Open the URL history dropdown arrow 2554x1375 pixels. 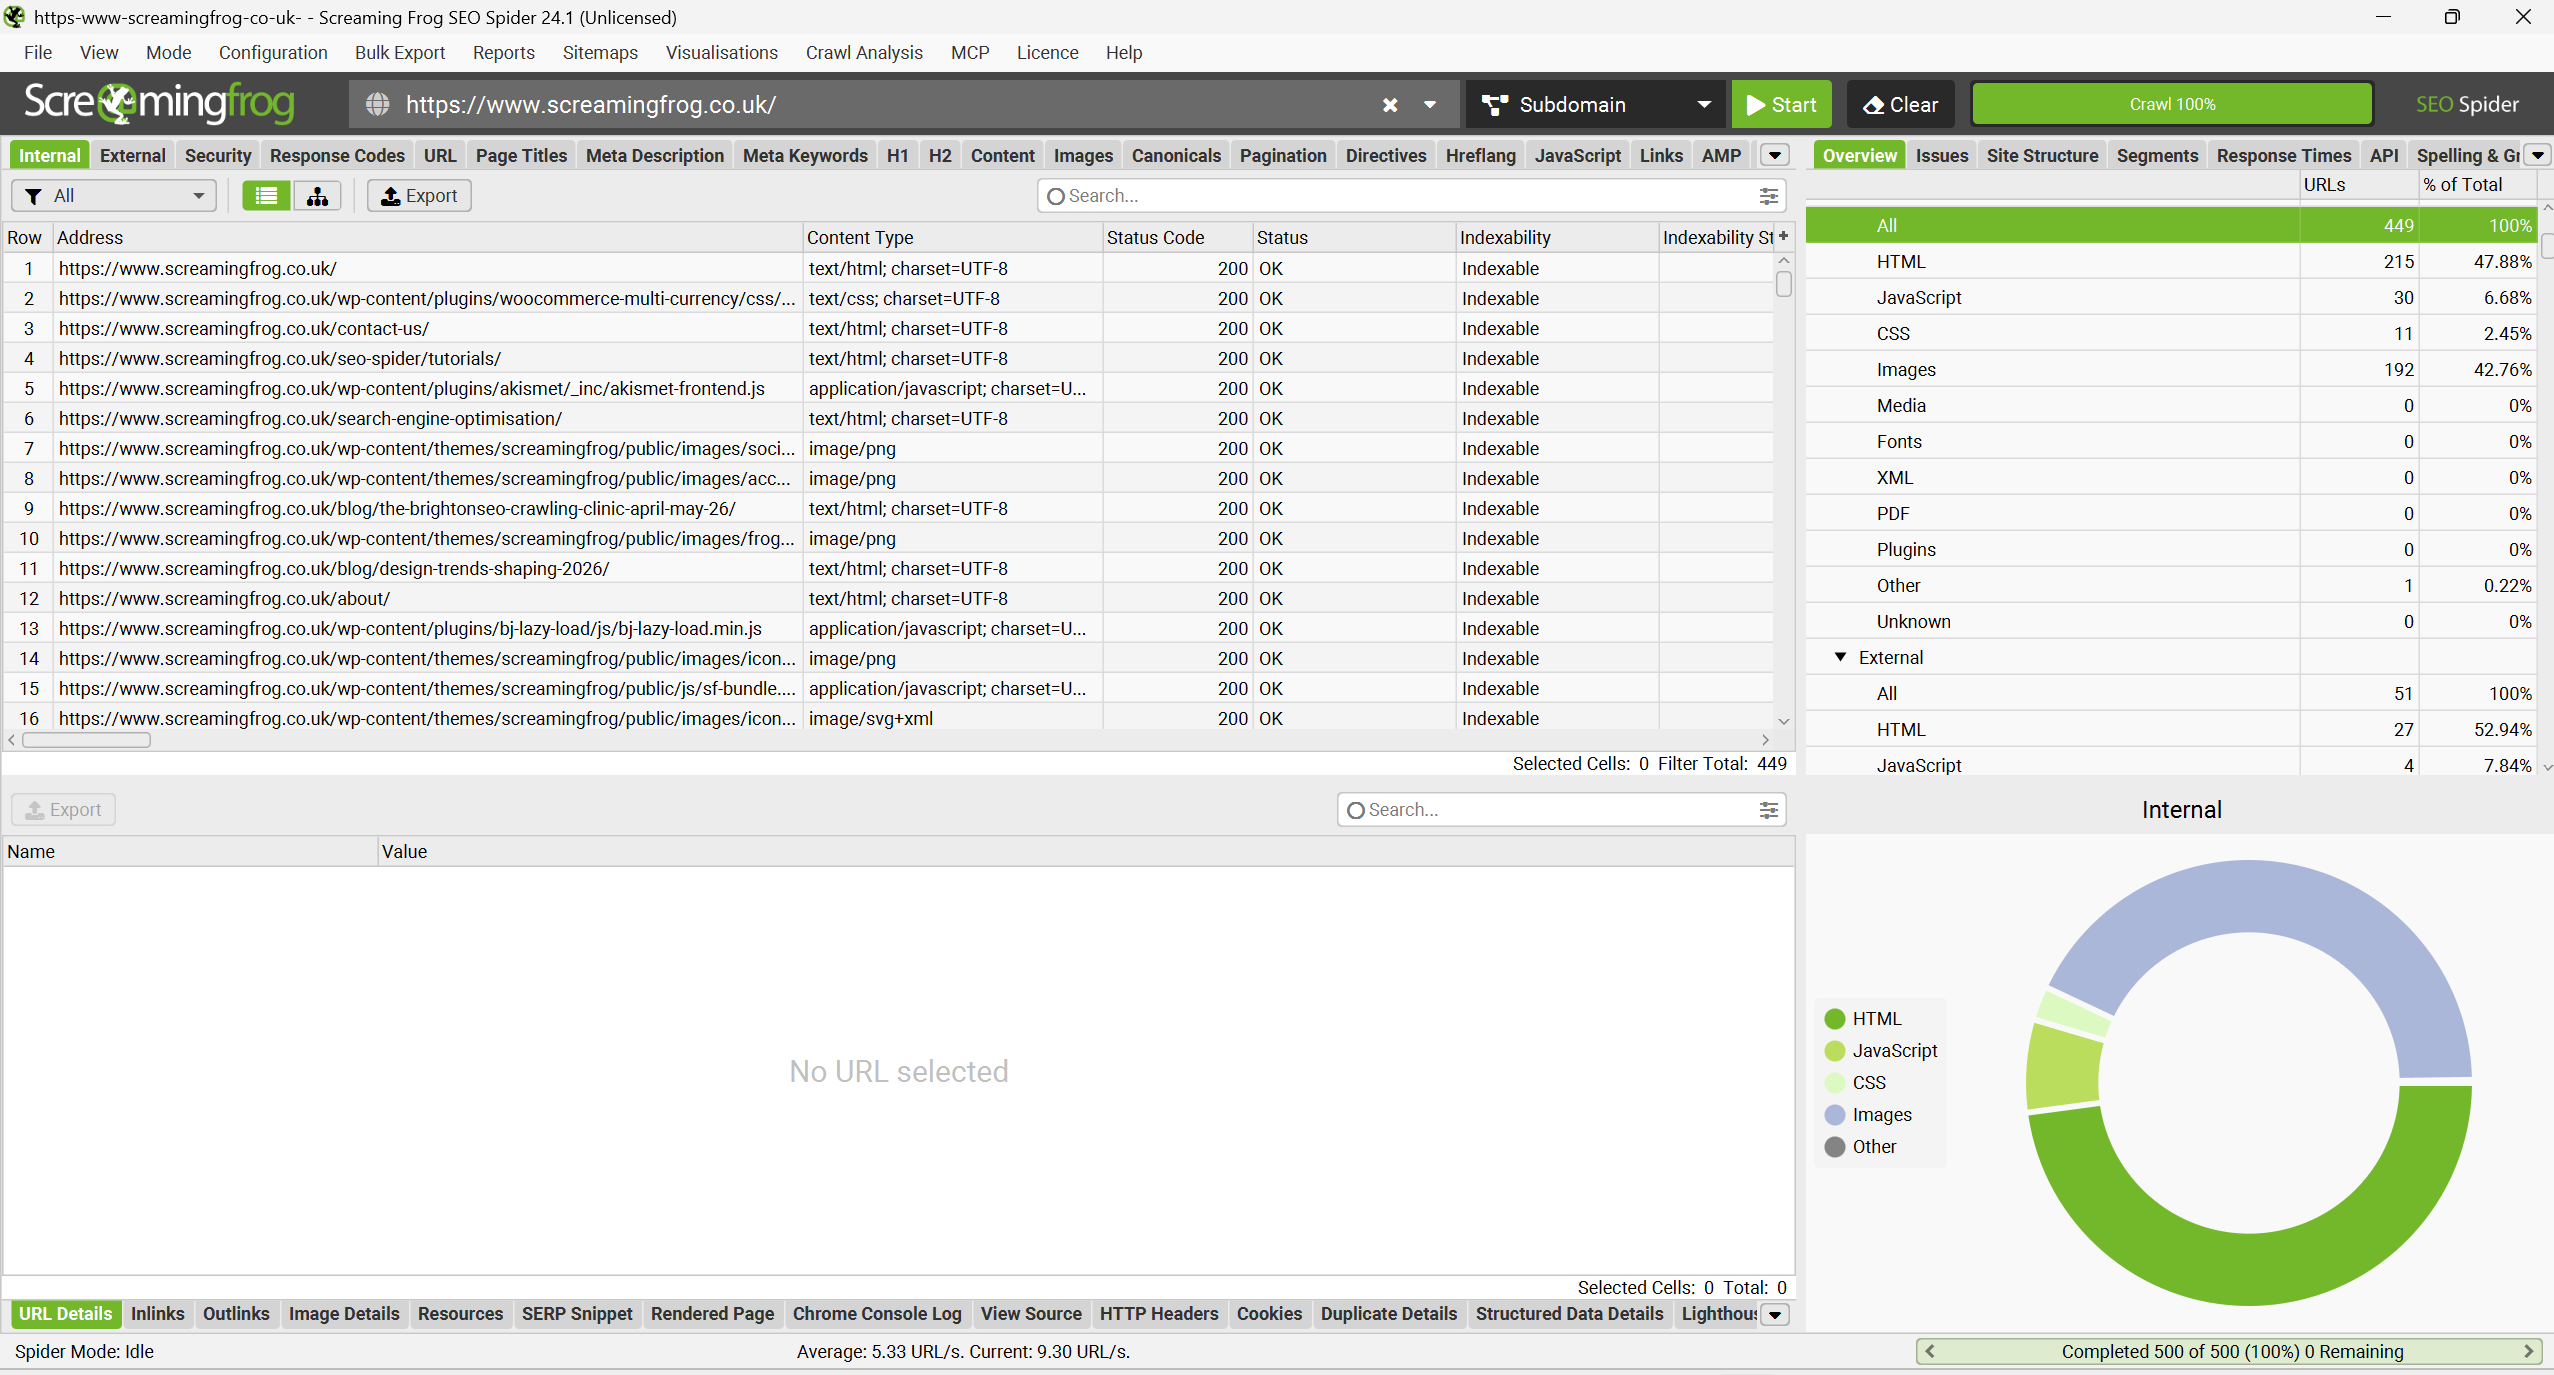[1430, 104]
